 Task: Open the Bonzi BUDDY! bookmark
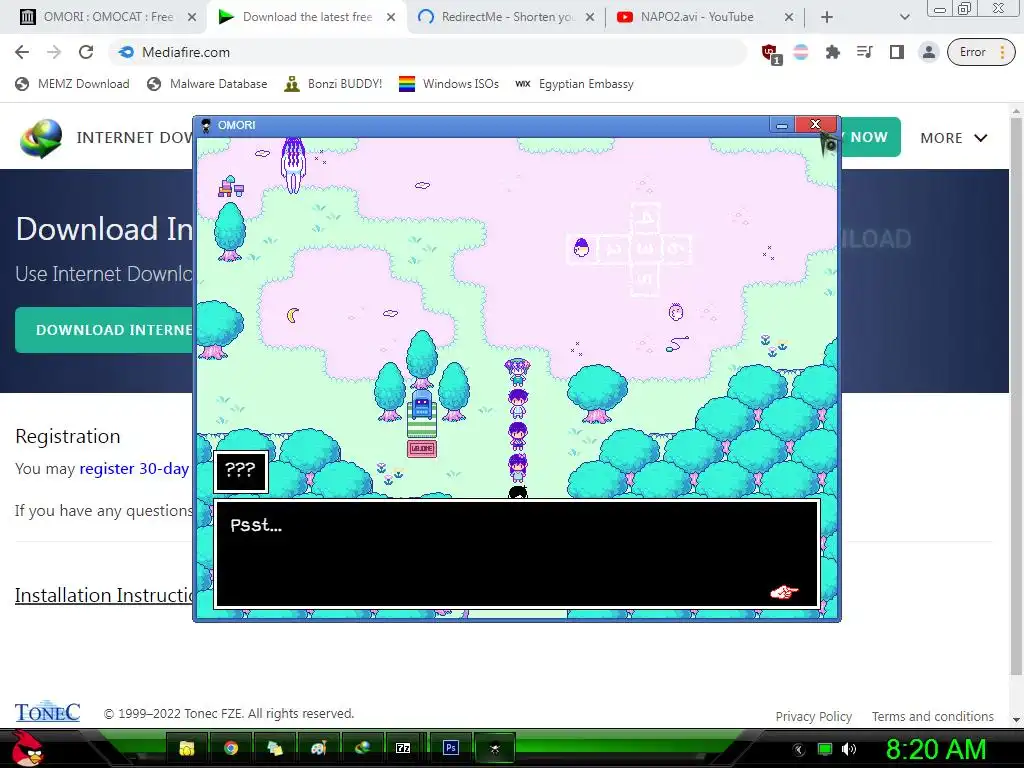(x=333, y=84)
